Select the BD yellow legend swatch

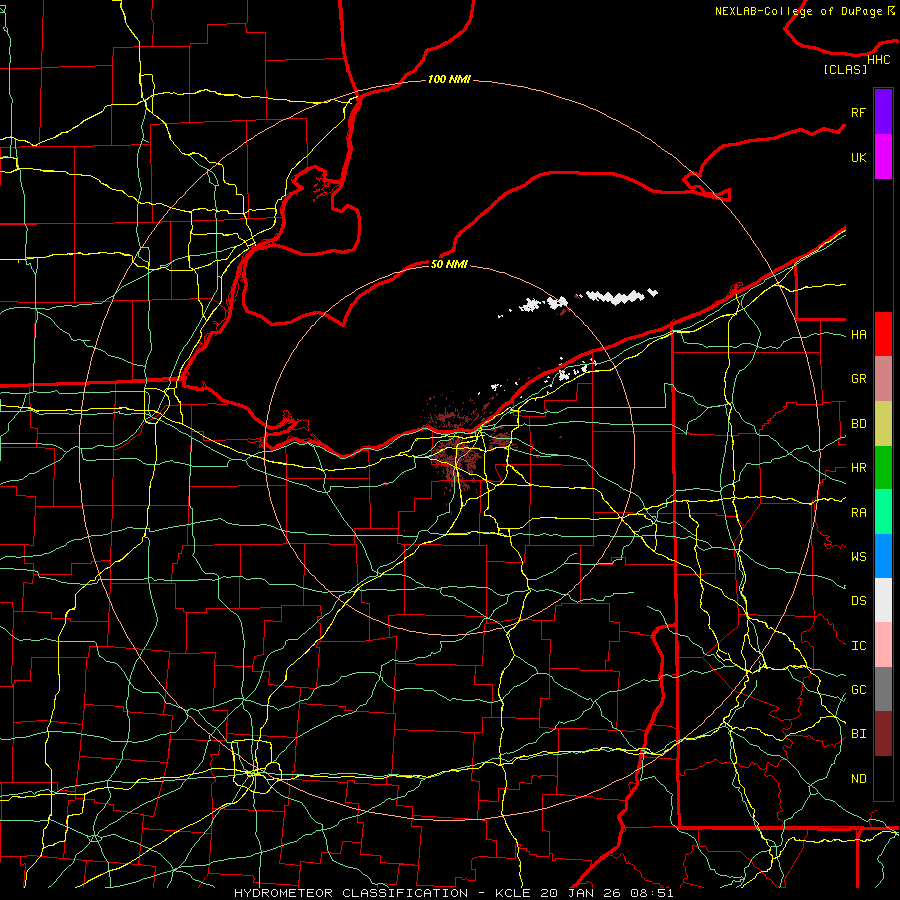[x=883, y=424]
